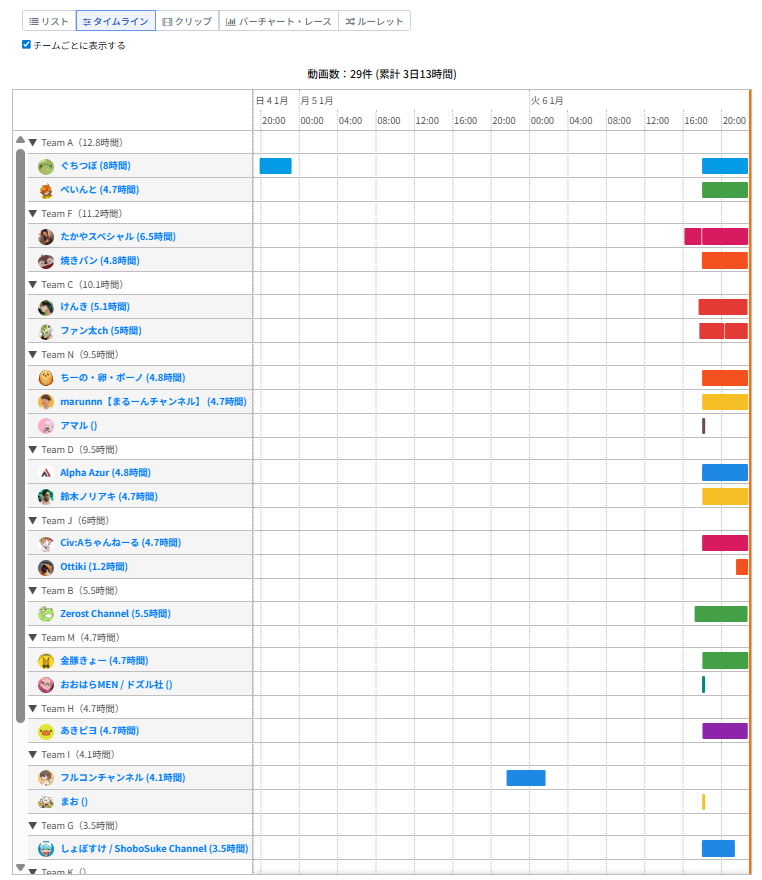
Task: Collapse Team M group
Action: click(x=33, y=638)
